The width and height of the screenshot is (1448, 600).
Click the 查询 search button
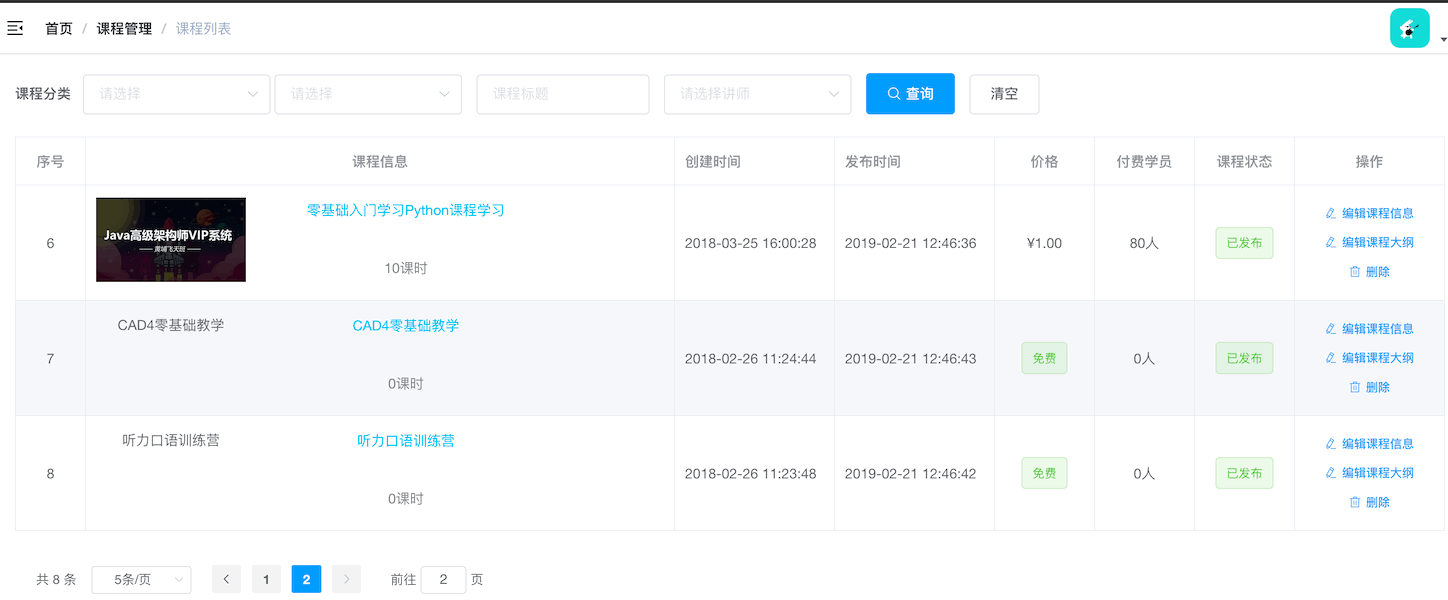(x=910, y=94)
